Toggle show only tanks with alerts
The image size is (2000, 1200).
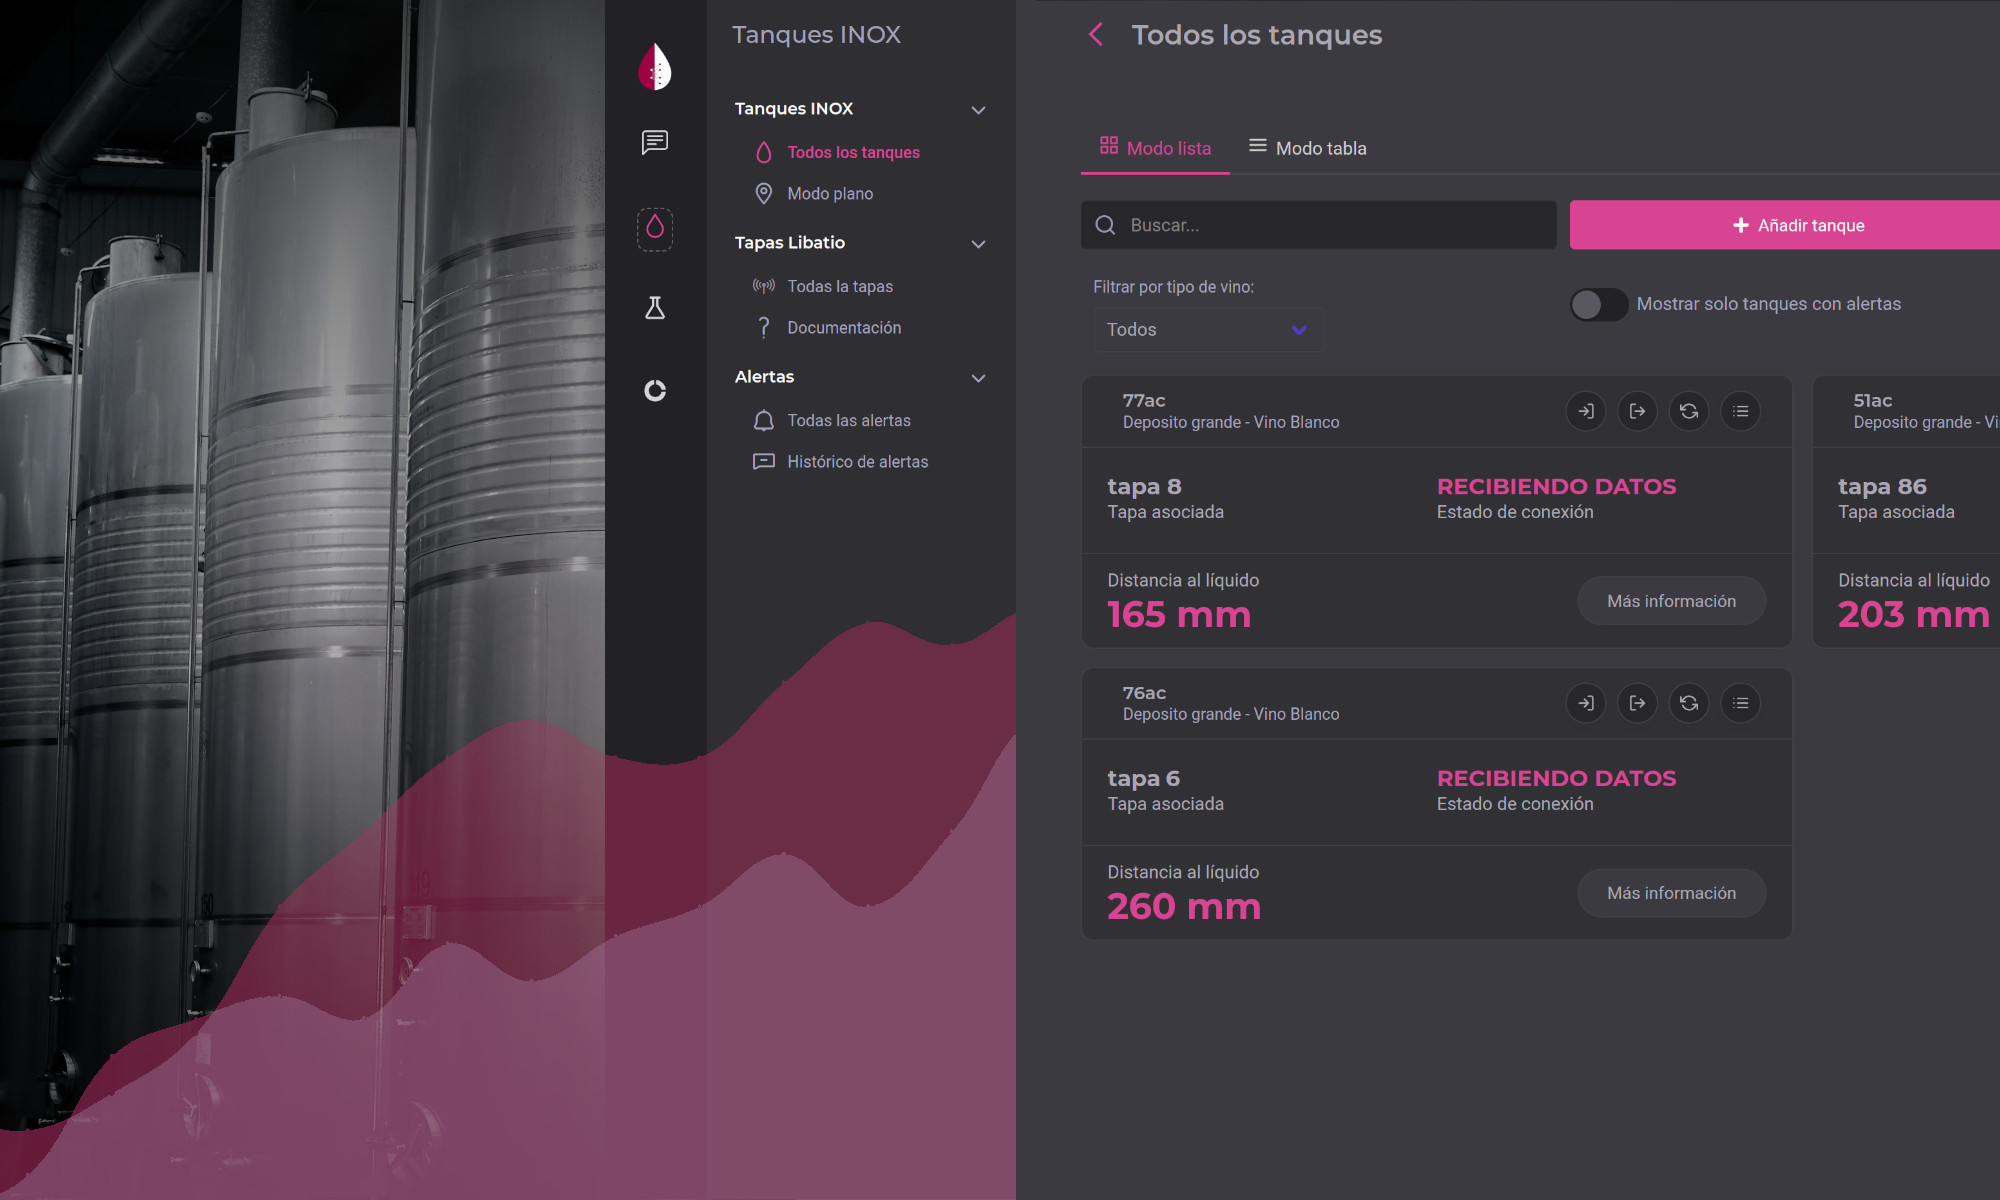[x=1598, y=304]
